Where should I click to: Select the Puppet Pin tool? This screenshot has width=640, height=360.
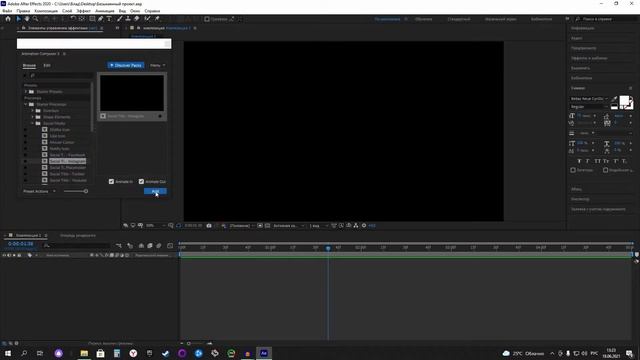(x=157, y=19)
